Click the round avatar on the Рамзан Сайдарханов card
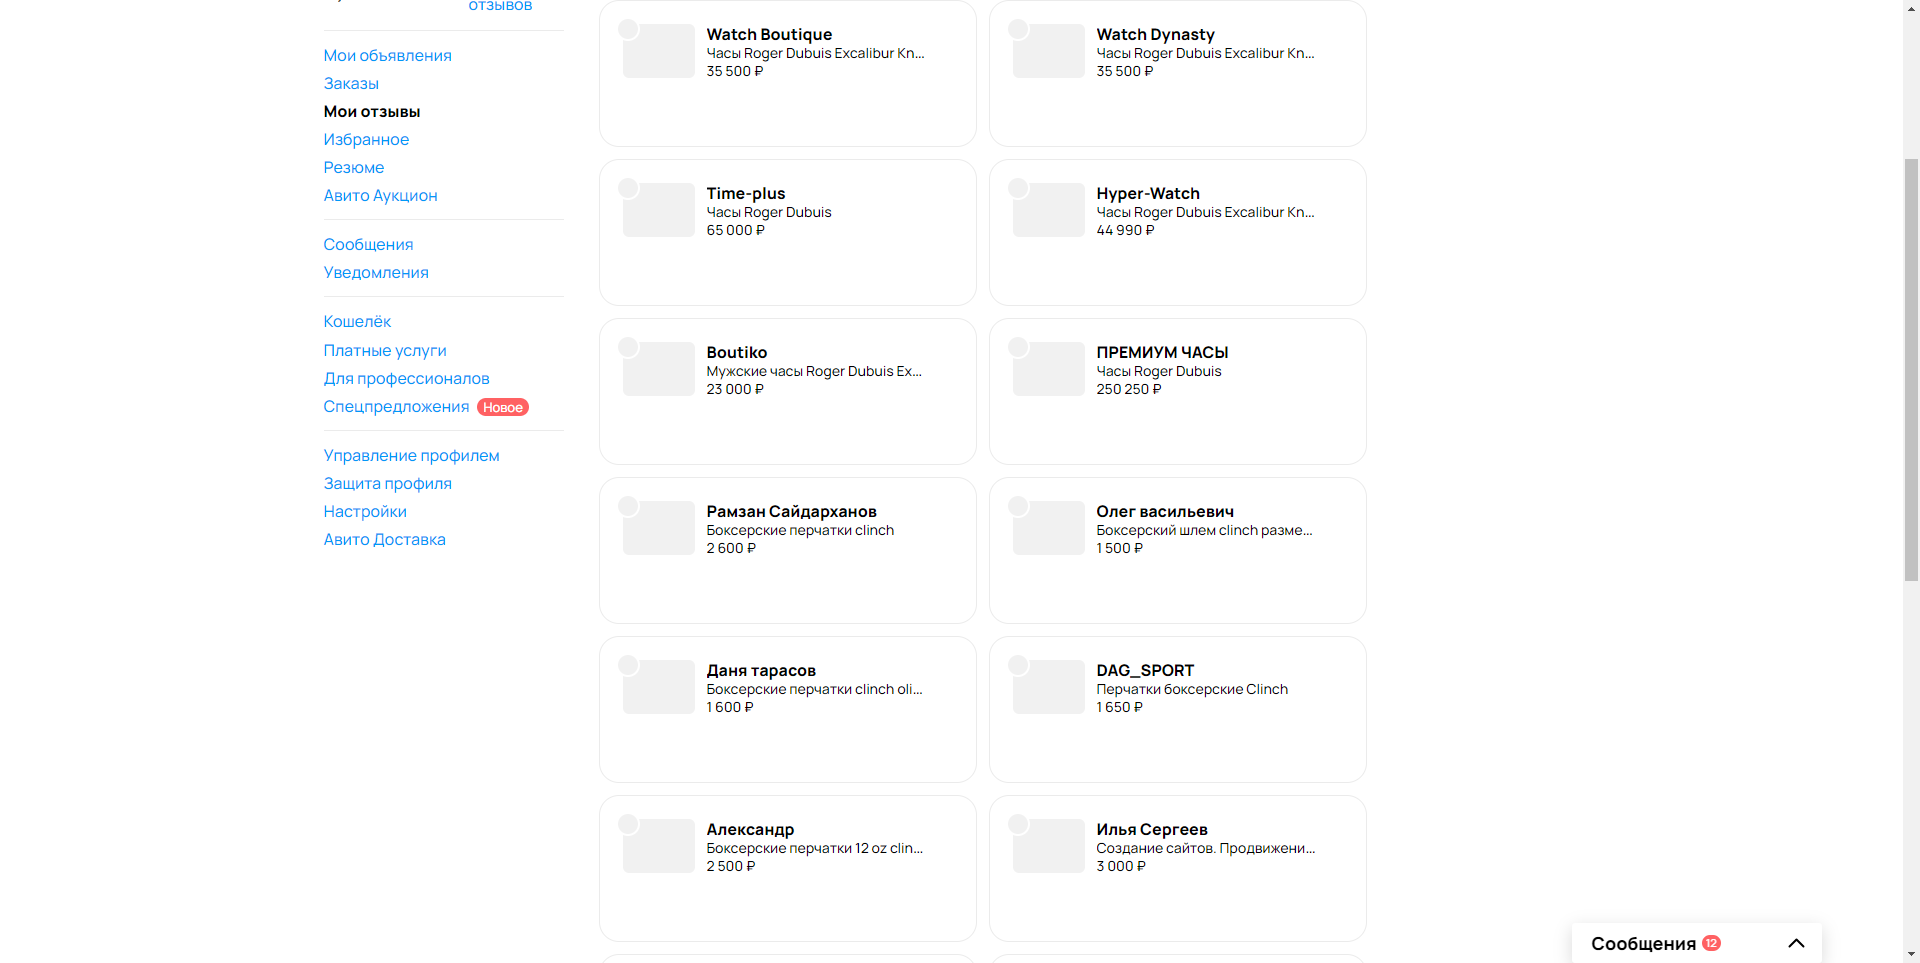Image resolution: width=1920 pixels, height=963 pixels. point(628,506)
